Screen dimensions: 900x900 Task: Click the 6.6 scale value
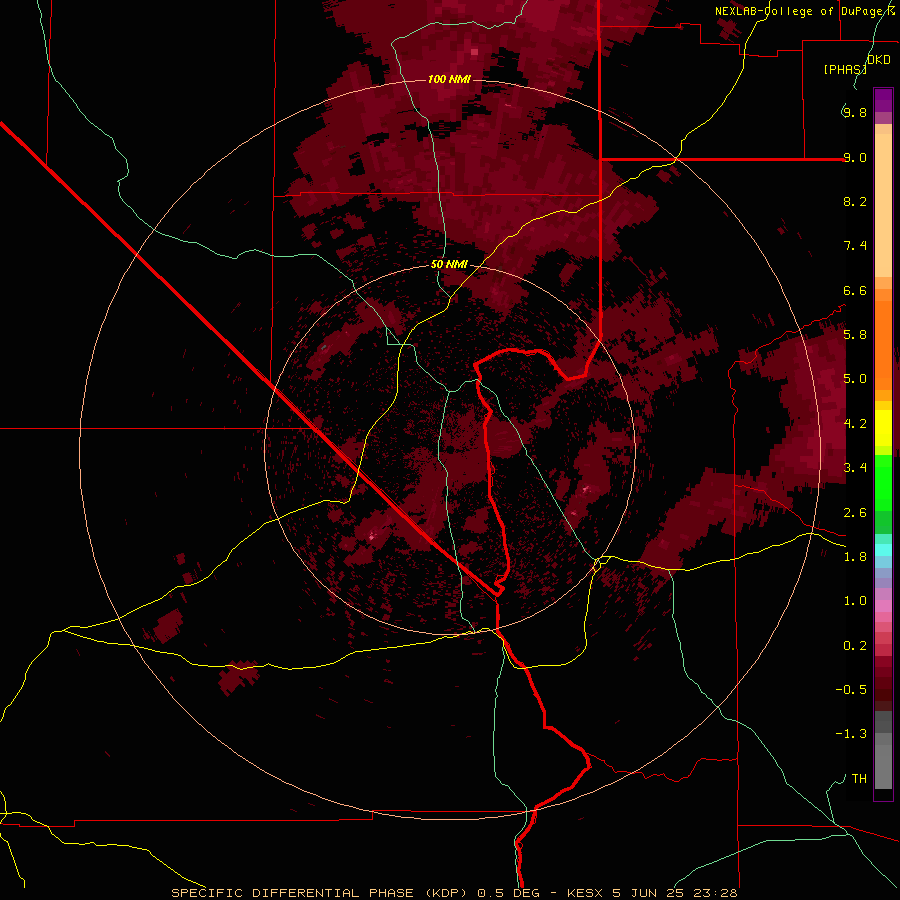[x=855, y=290]
